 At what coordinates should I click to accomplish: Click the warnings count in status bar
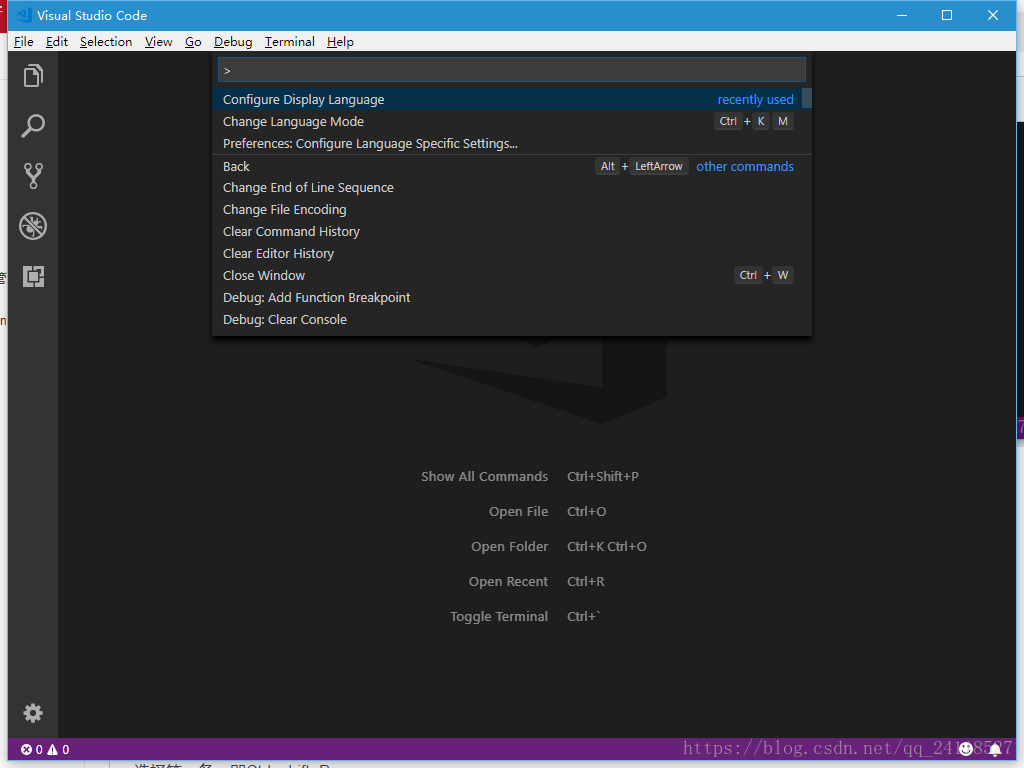[58, 750]
